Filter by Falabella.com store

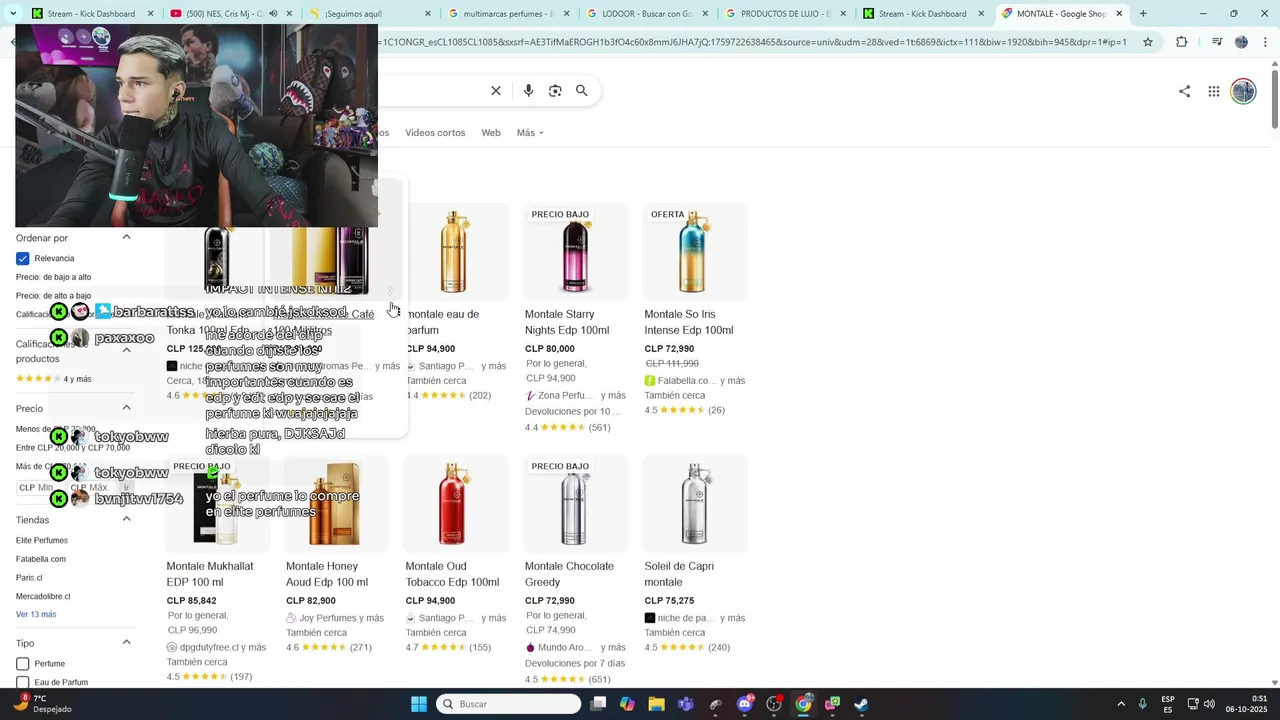pyautogui.click(x=41, y=559)
